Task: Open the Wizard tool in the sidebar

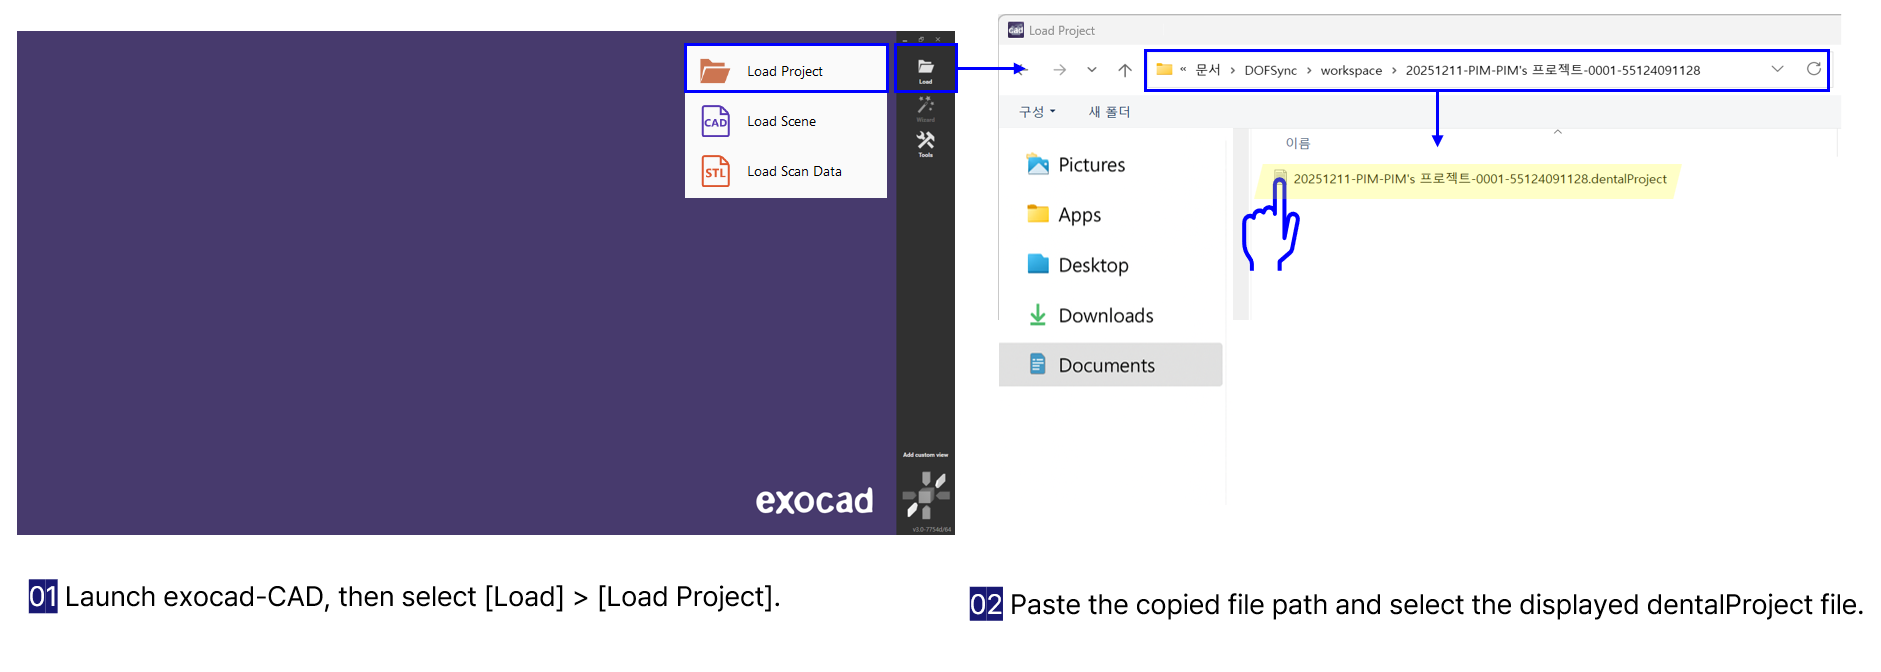Action: (x=925, y=106)
